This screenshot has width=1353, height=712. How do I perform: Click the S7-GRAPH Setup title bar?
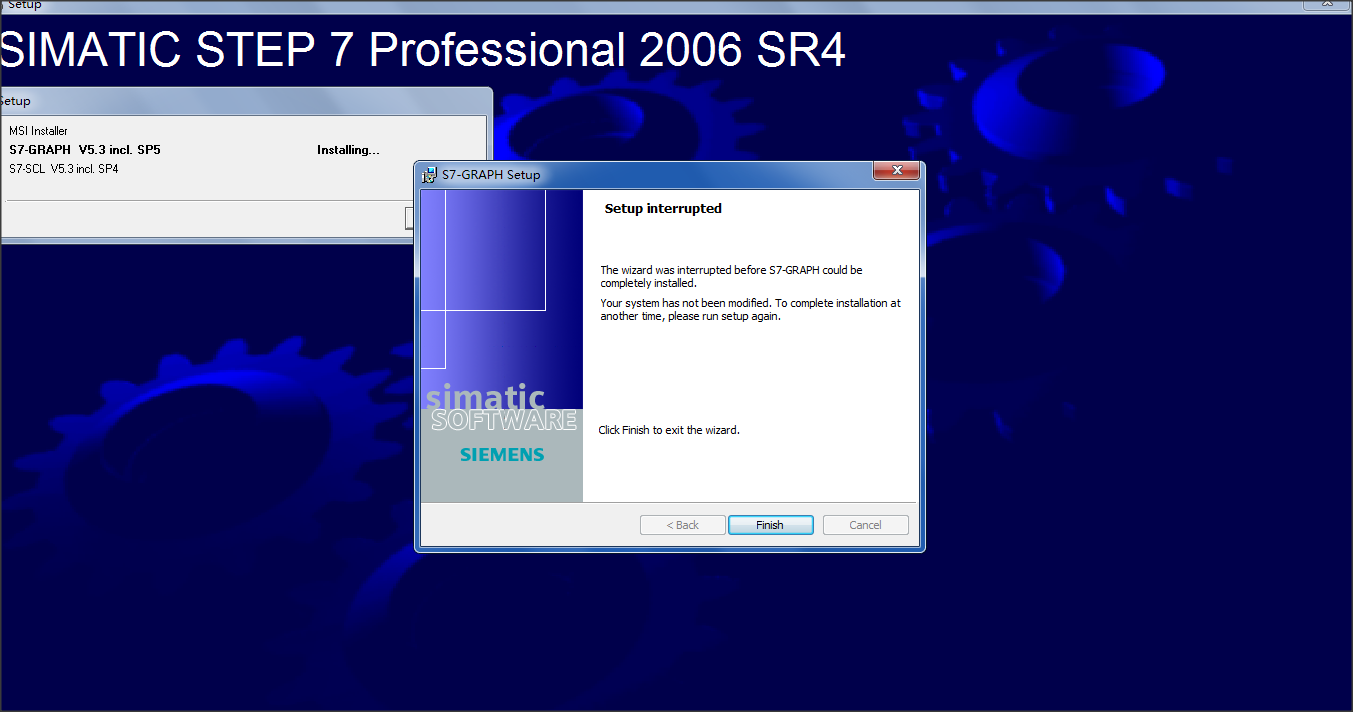pos(650,174)
